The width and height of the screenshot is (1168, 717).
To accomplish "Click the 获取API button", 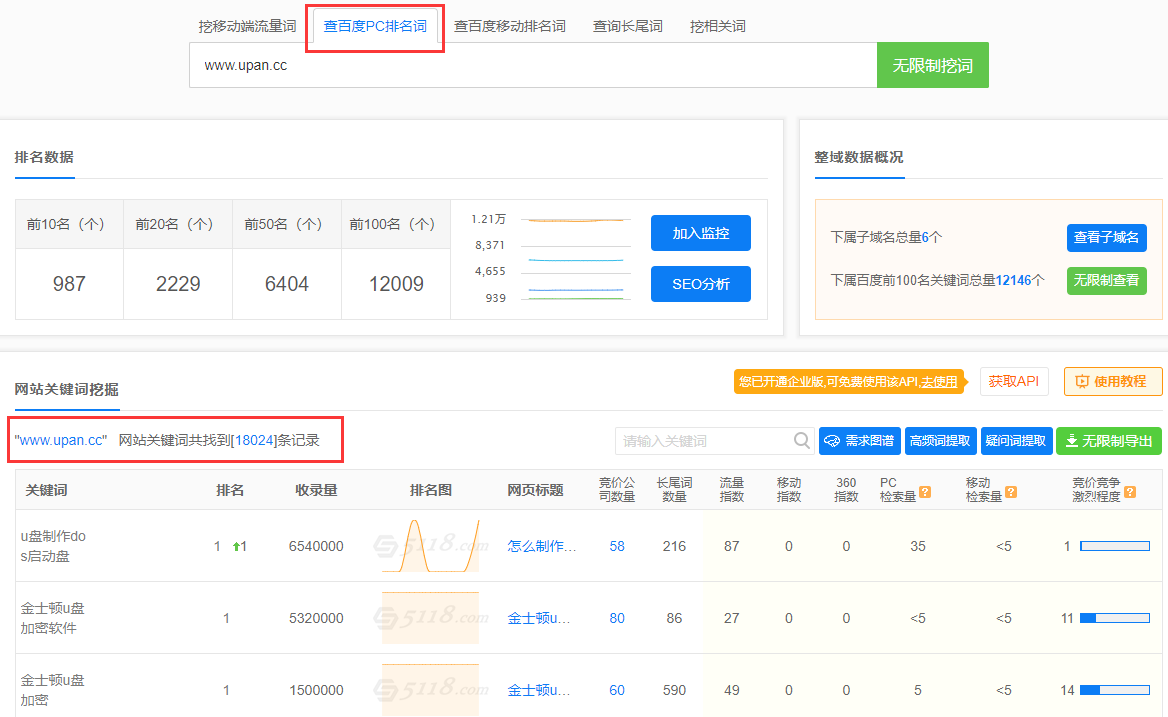I will coord(1014,381).
